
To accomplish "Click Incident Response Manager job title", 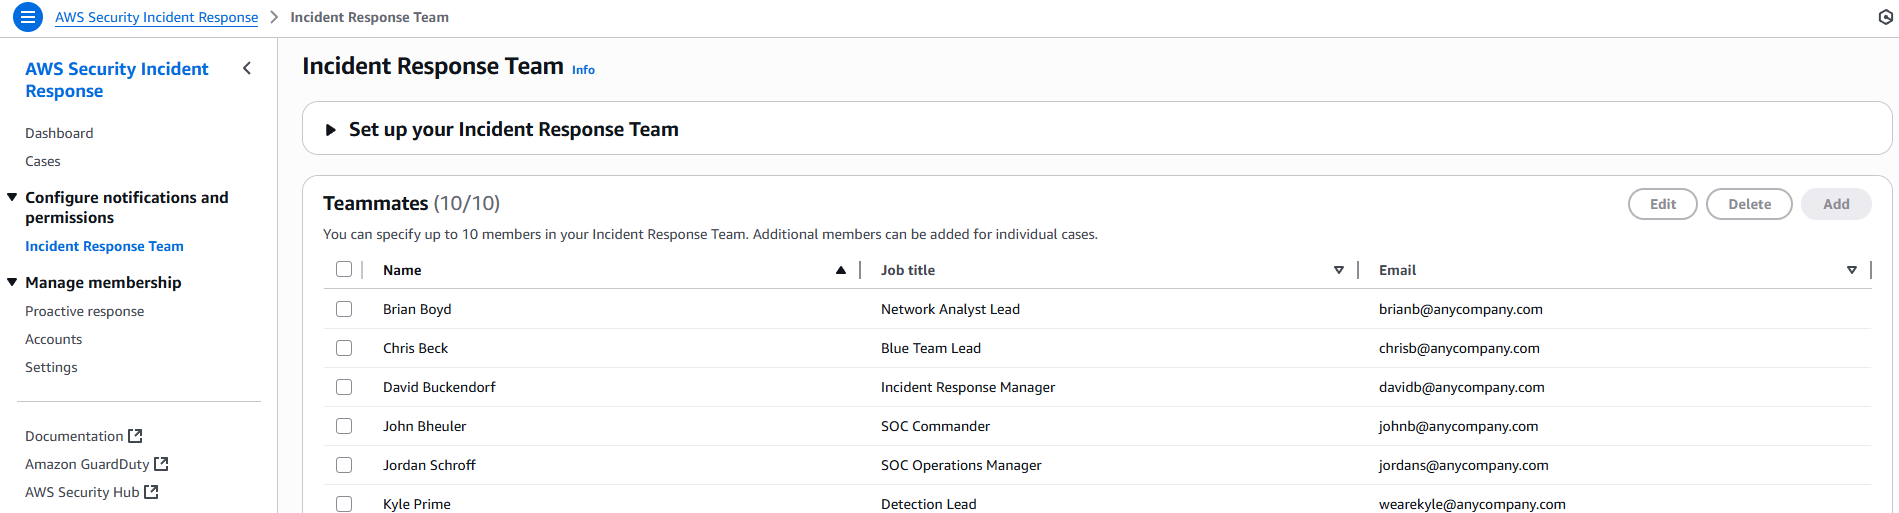I will coord(968,387).
